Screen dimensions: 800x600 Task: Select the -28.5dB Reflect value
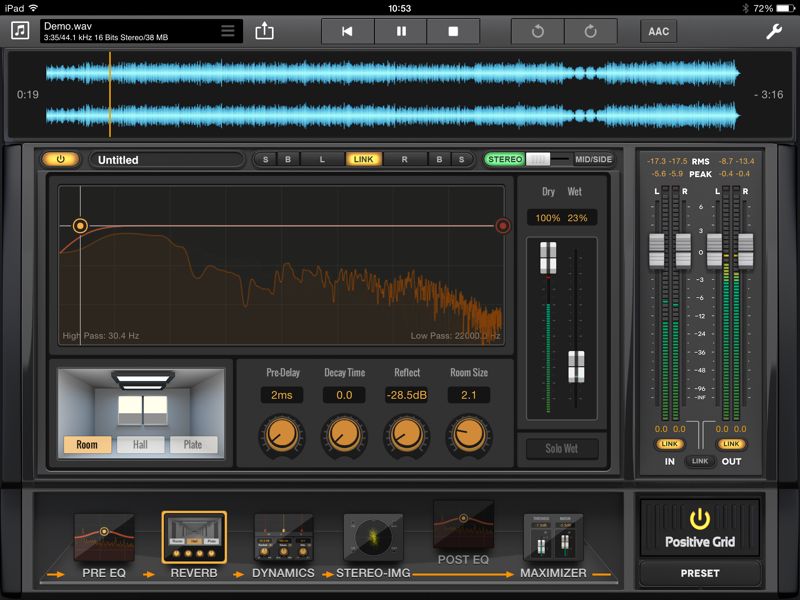pos(407,395)
